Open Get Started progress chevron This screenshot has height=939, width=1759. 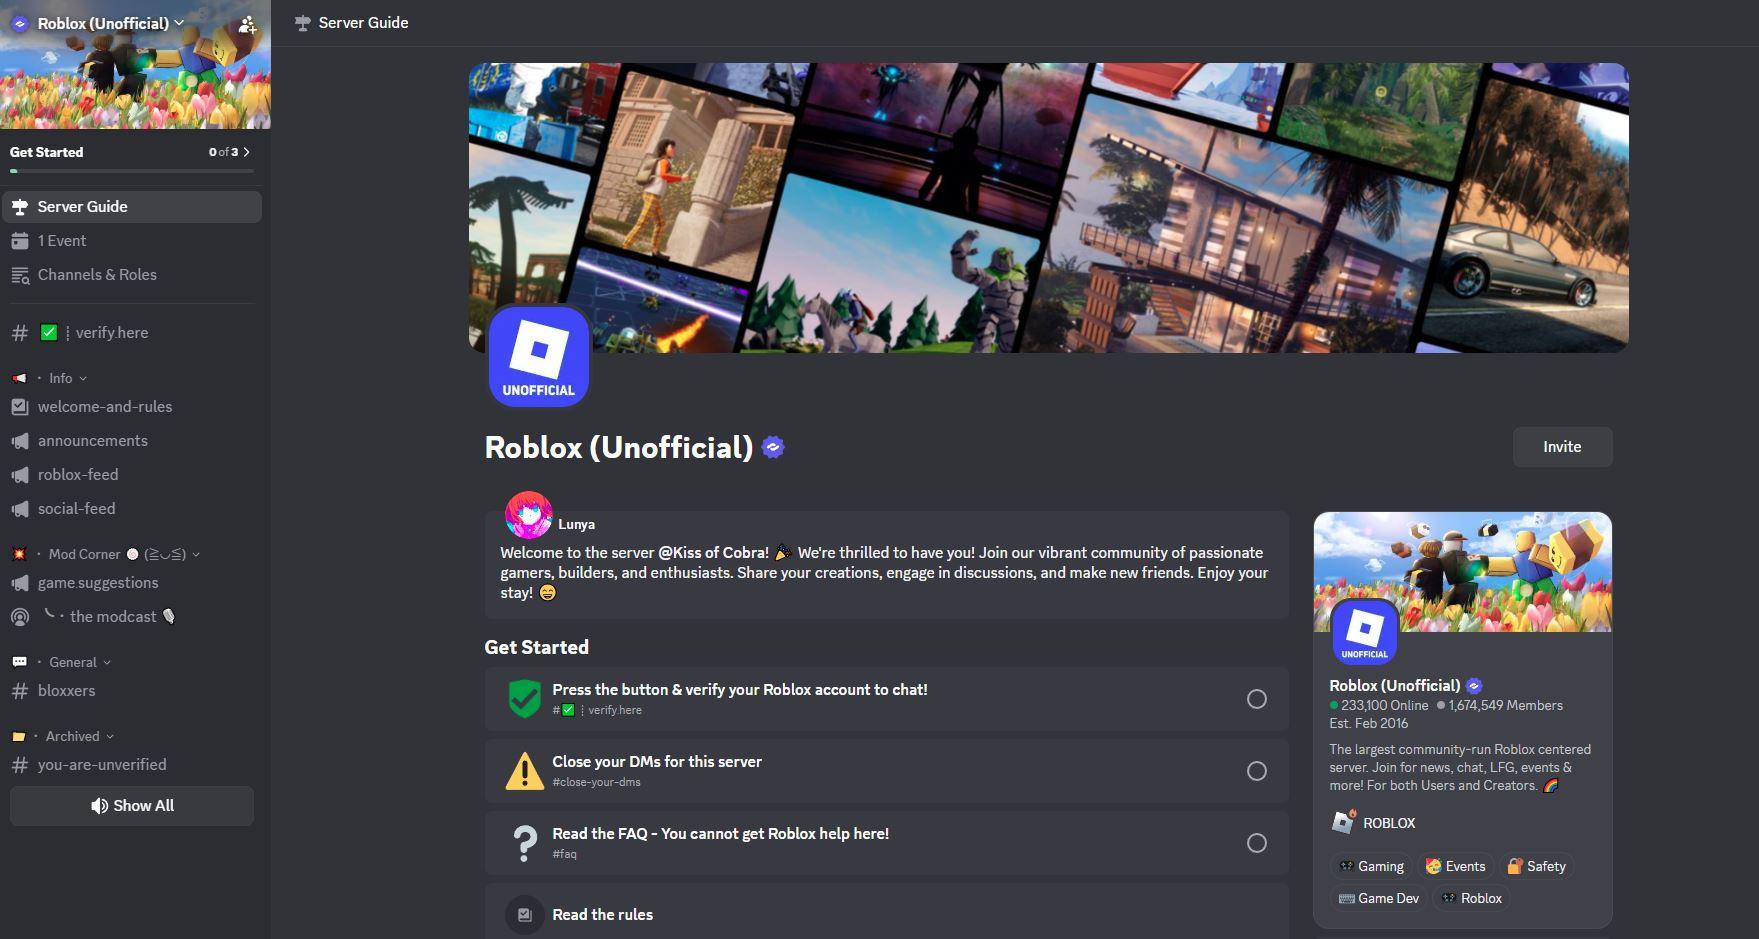point(247,152)
